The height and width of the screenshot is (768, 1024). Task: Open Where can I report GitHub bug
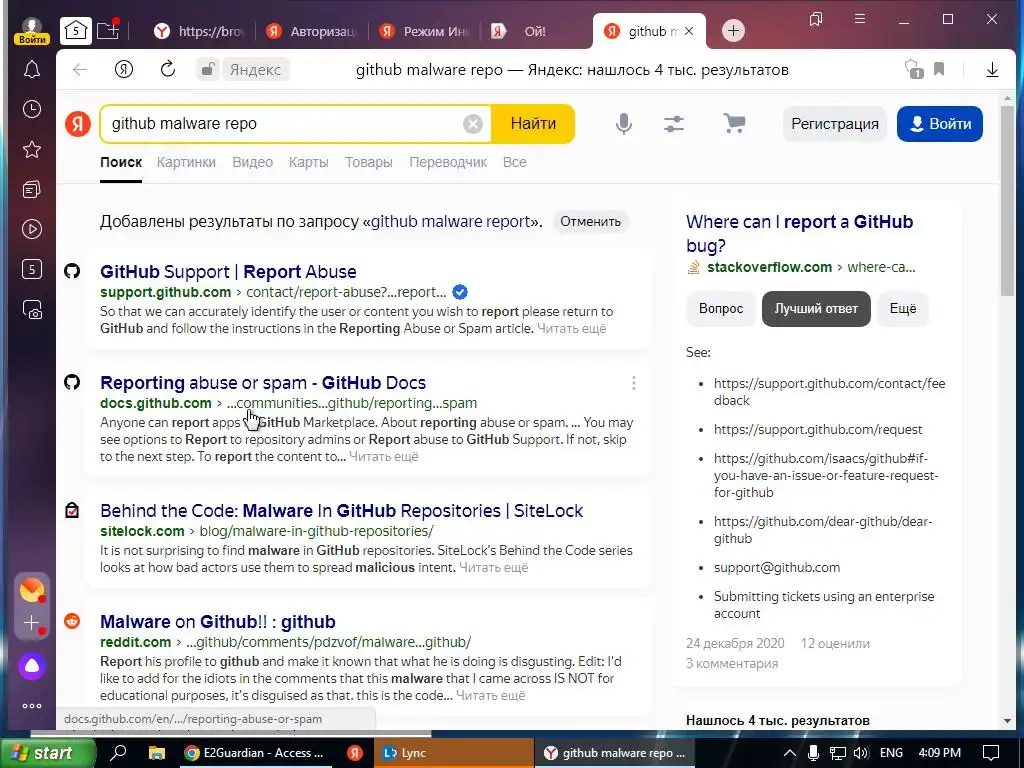(799, 233)
